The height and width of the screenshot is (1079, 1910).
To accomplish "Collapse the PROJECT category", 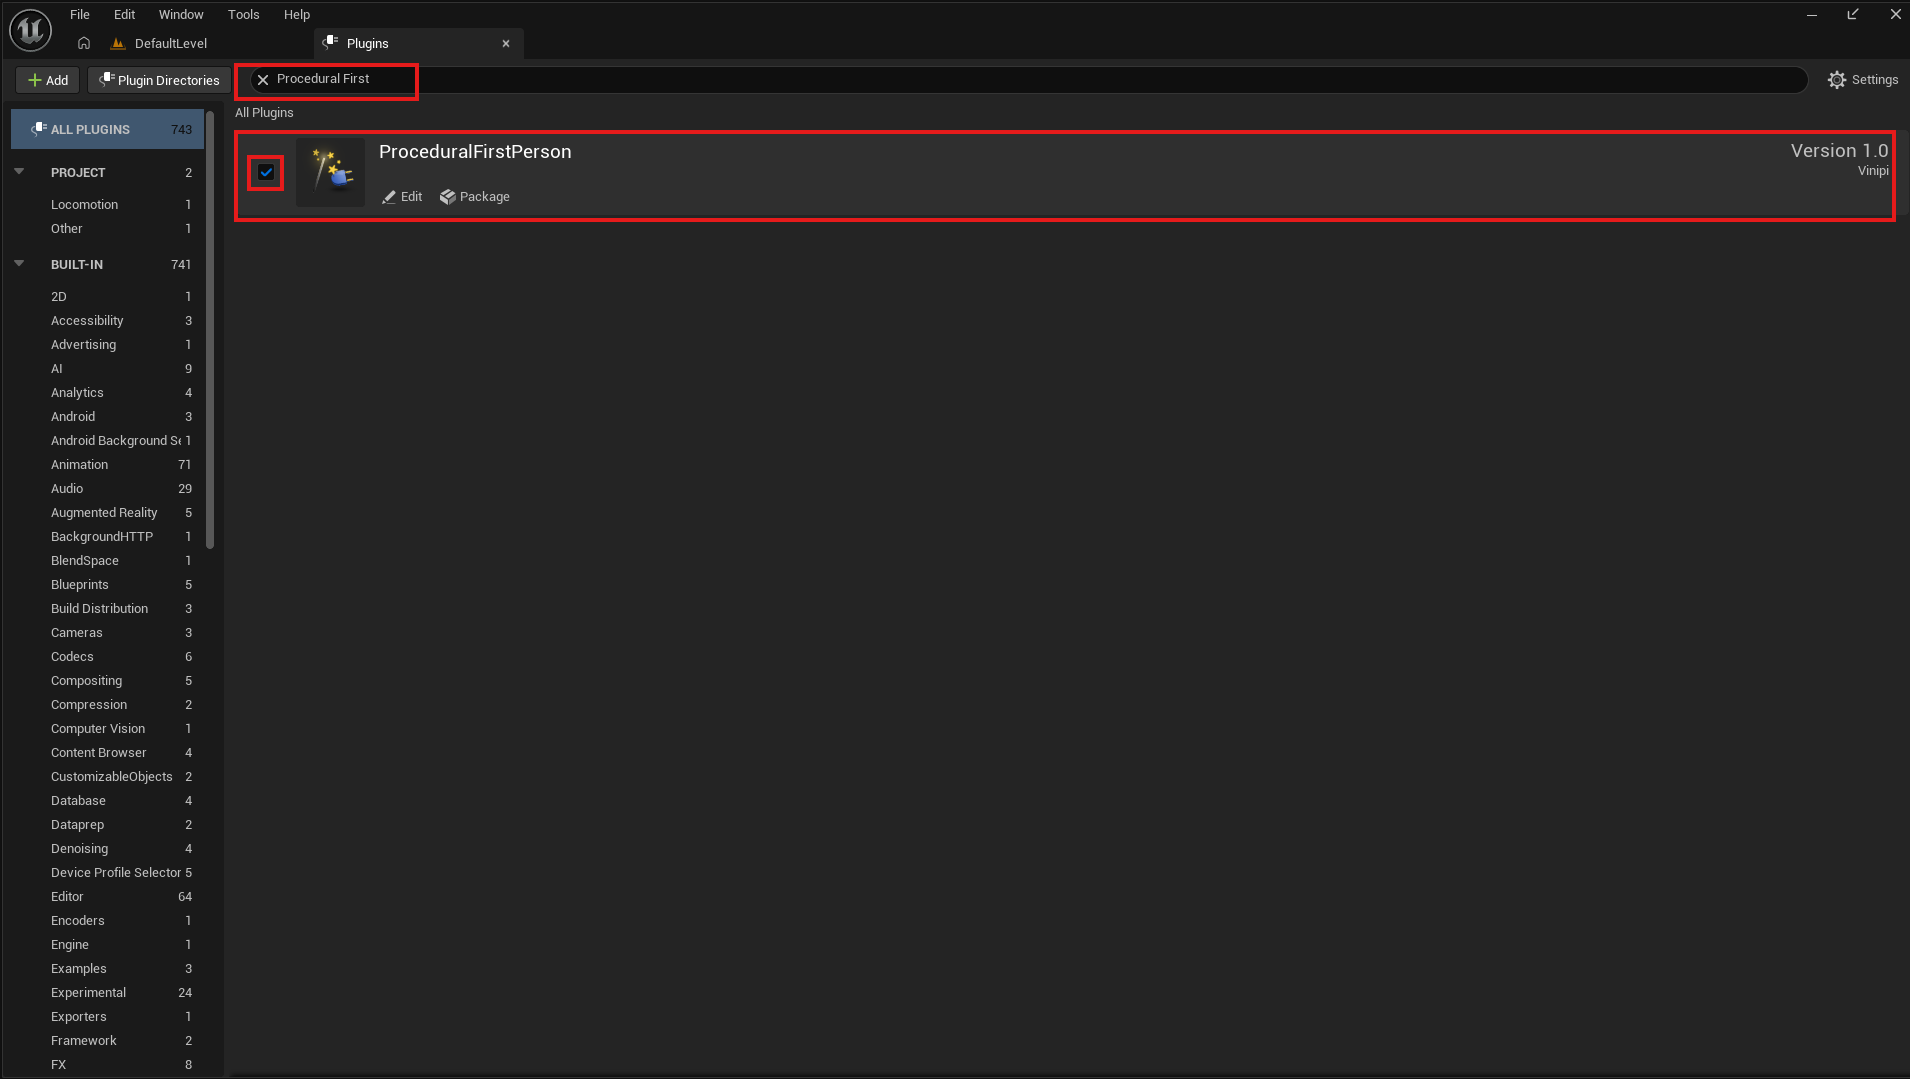I will (19, 172).
